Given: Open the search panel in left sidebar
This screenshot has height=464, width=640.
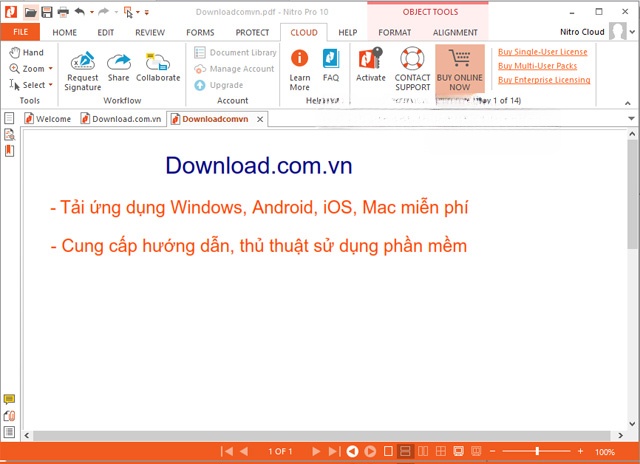Looking at the screenshot, I should [9, 135].
